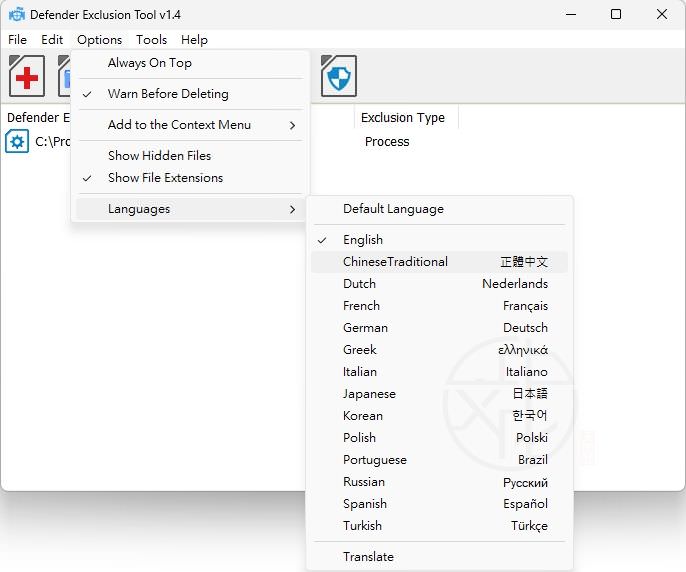Uncheck Show File Extensions

pos(190,178)
